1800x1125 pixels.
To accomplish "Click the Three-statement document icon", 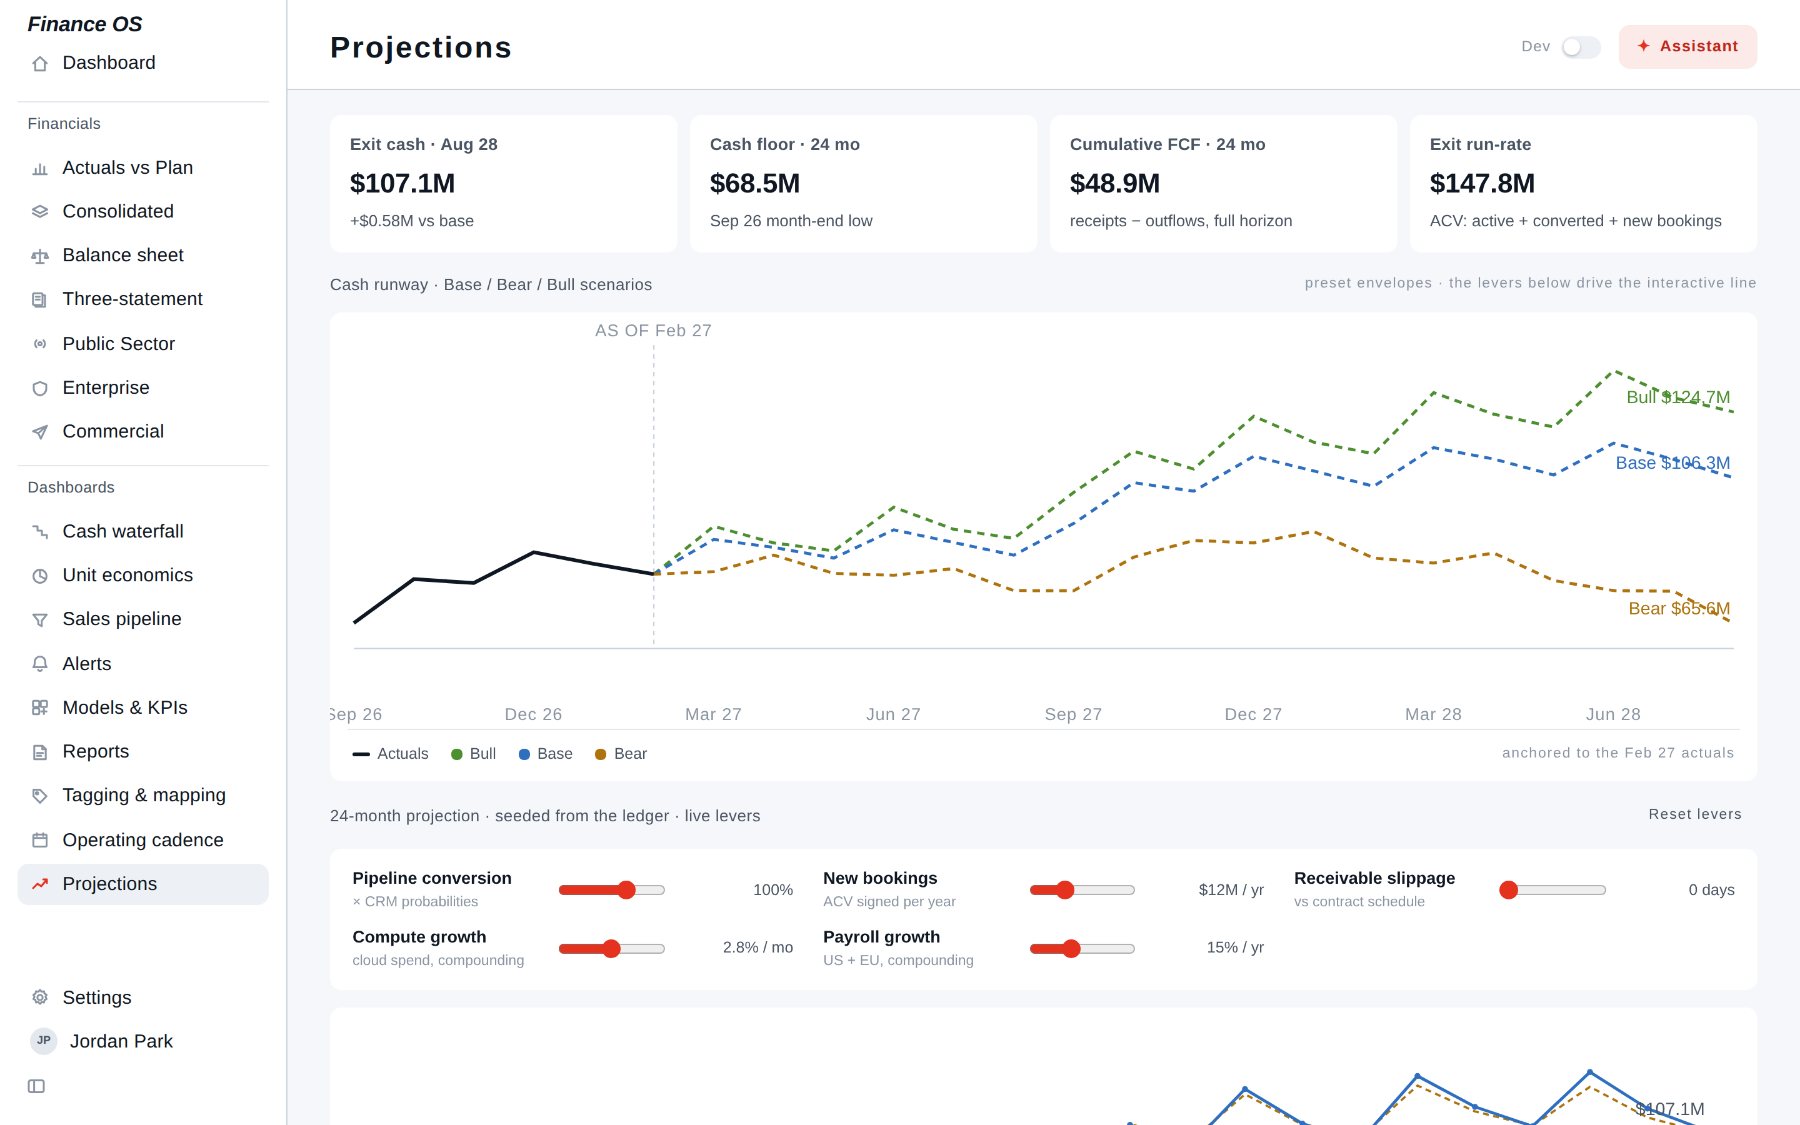I will (40, 300).
